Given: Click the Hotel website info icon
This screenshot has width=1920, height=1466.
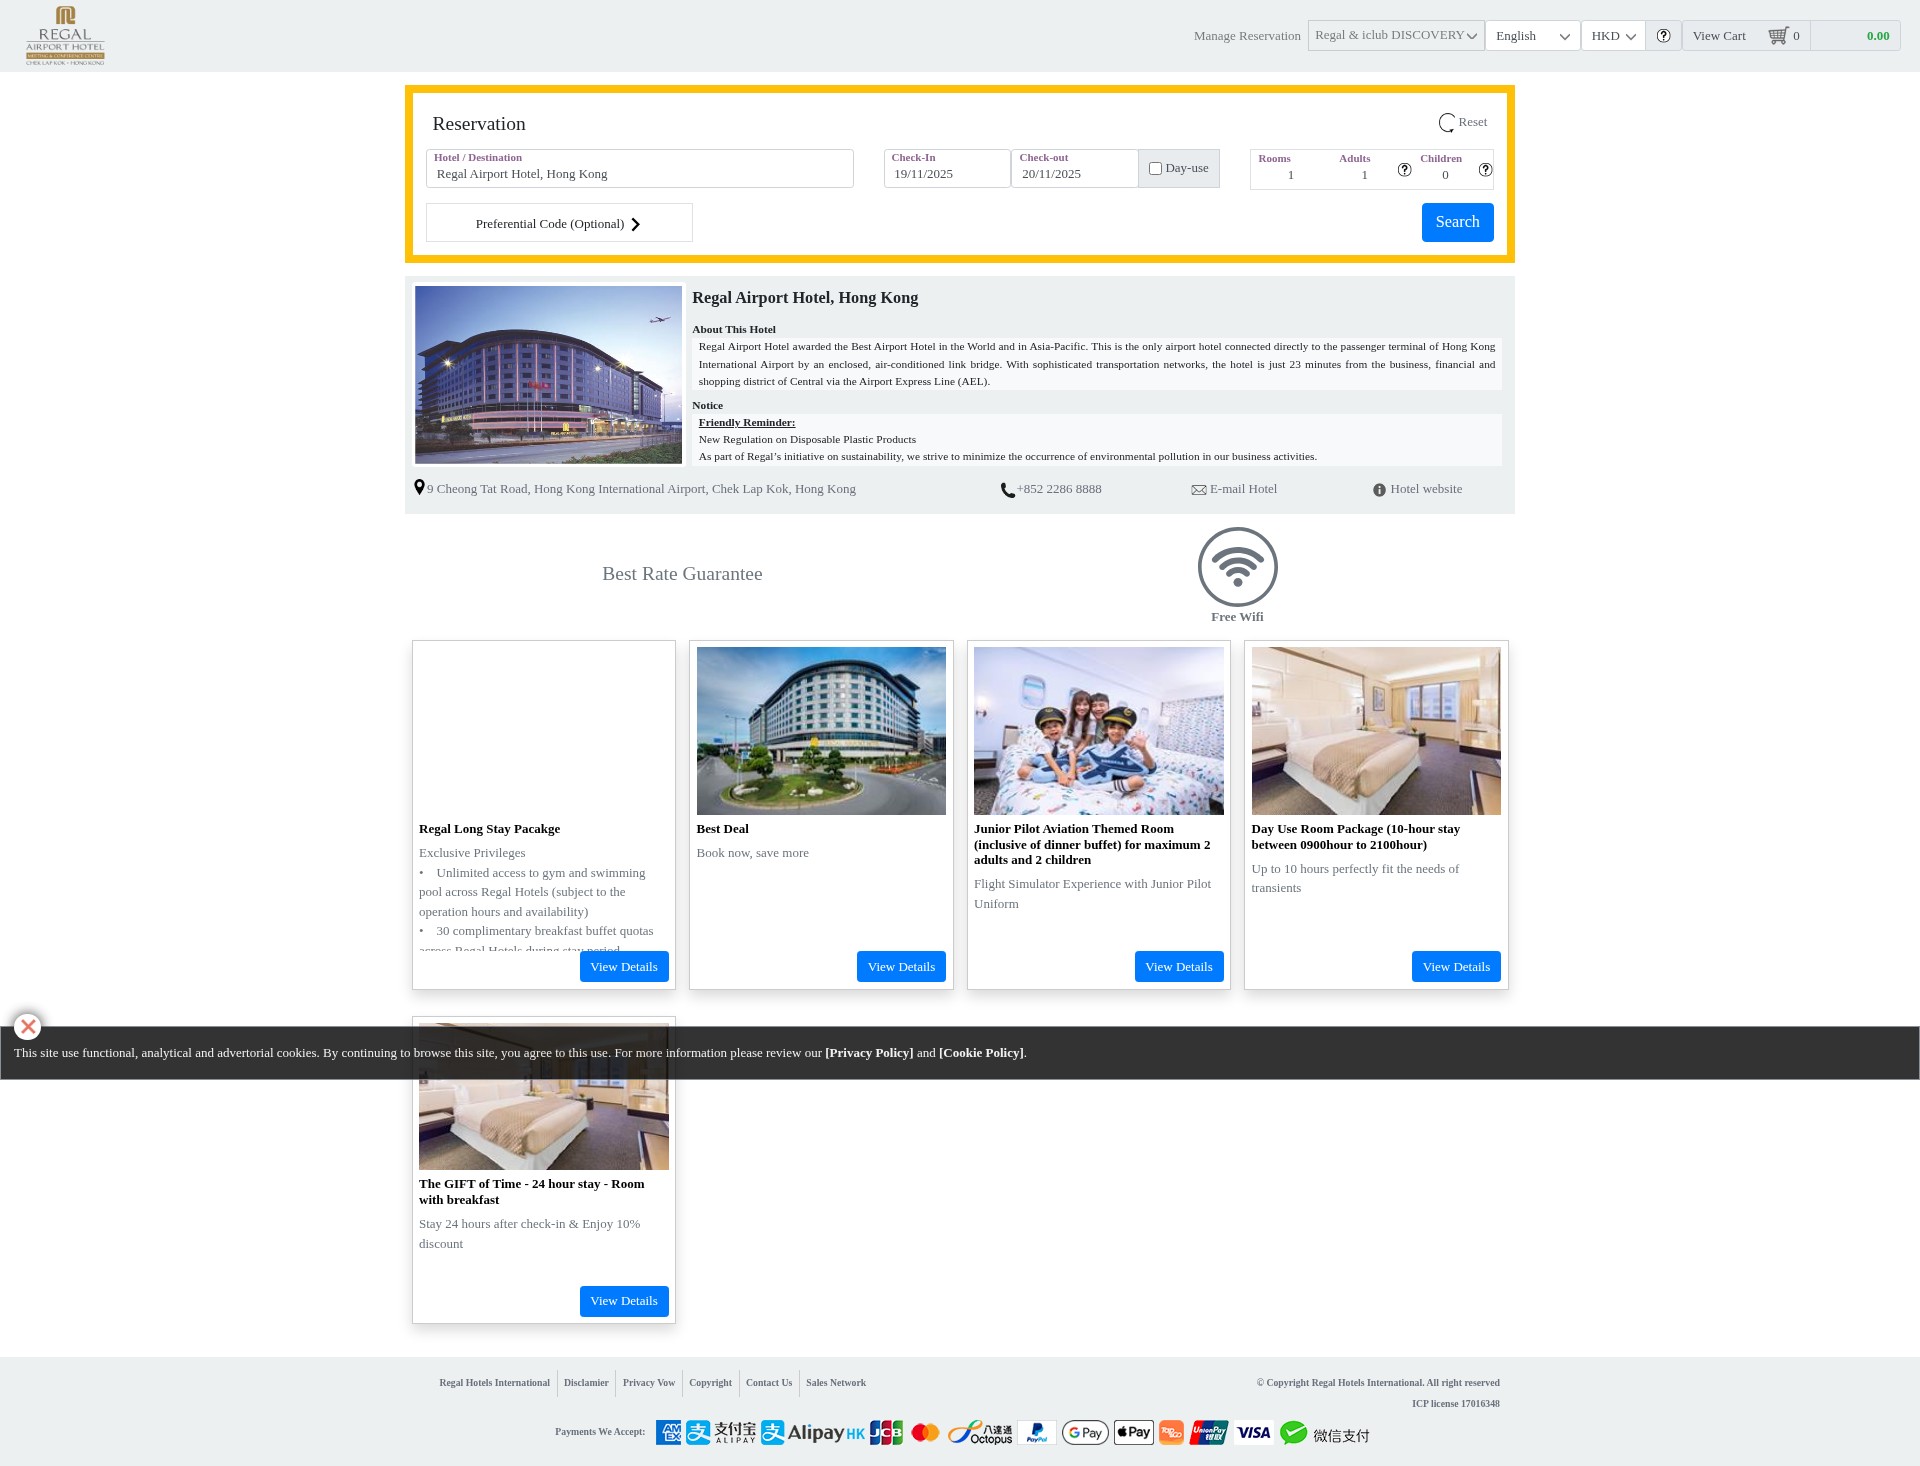Looking at the screenshot, I should (1379, 490).
